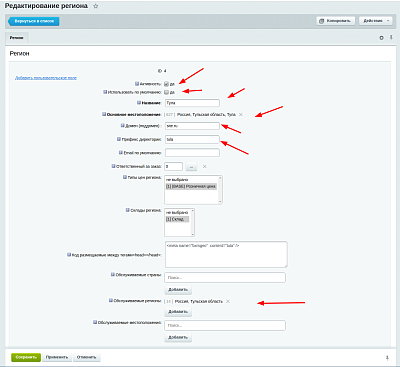Click Добавить under served locations search

click(178, 337)
